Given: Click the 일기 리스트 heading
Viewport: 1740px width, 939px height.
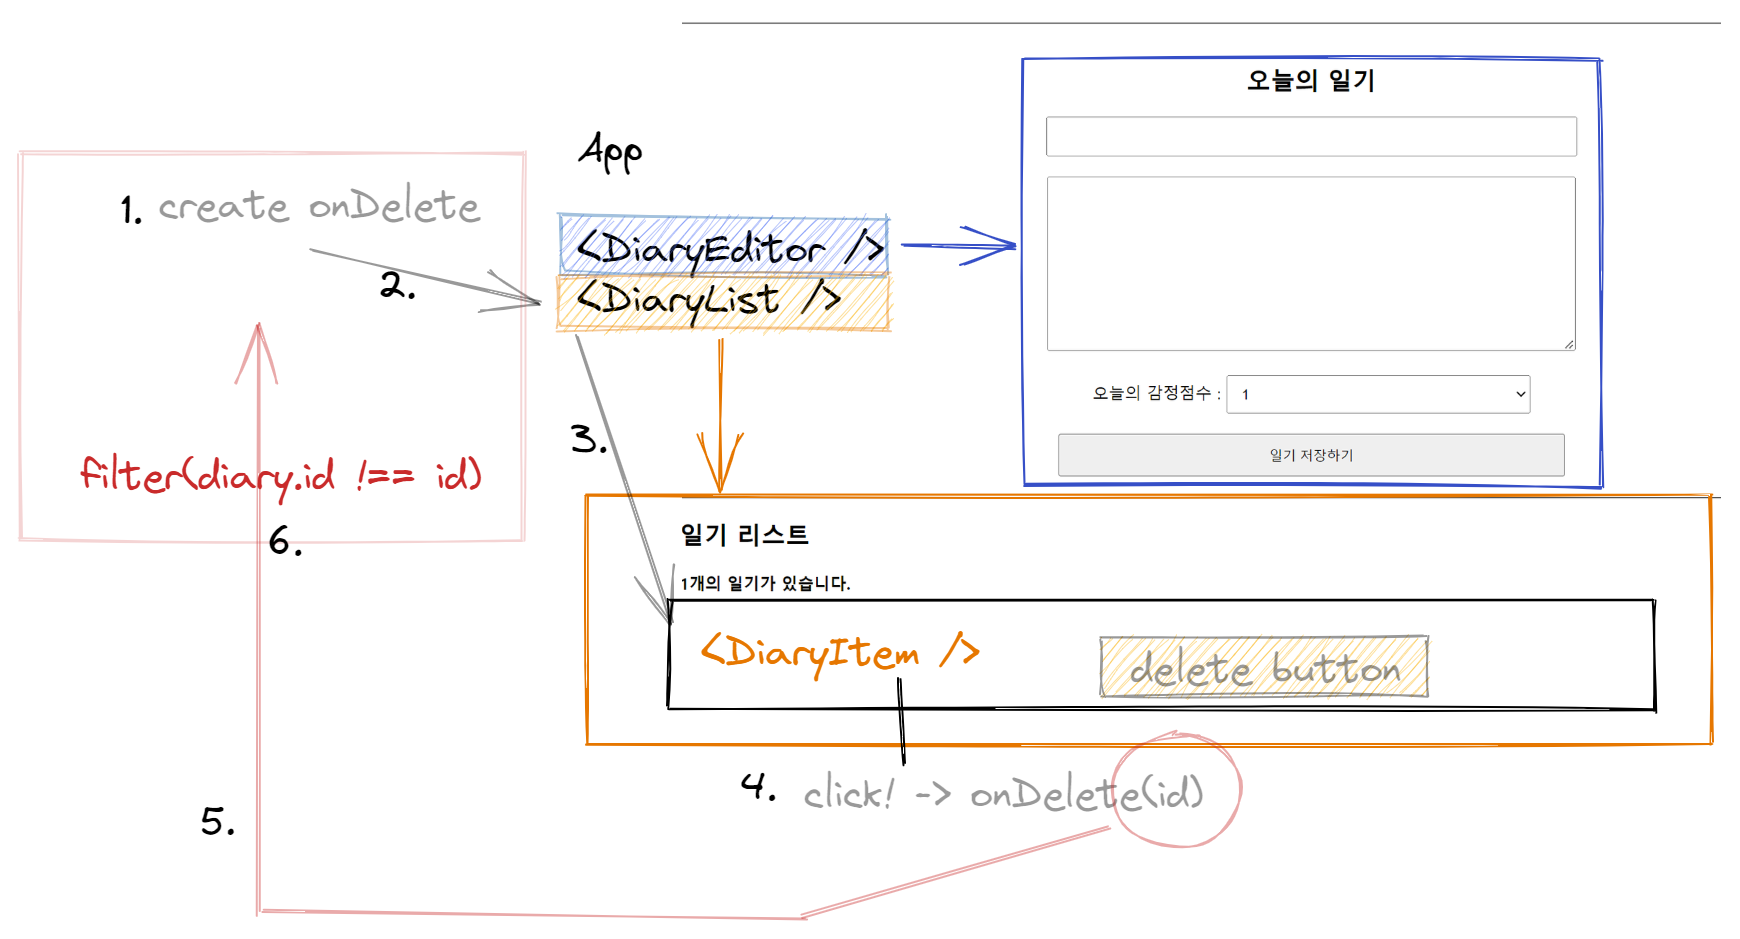Looking at the screenshot, I should click(x=744, y=535).
